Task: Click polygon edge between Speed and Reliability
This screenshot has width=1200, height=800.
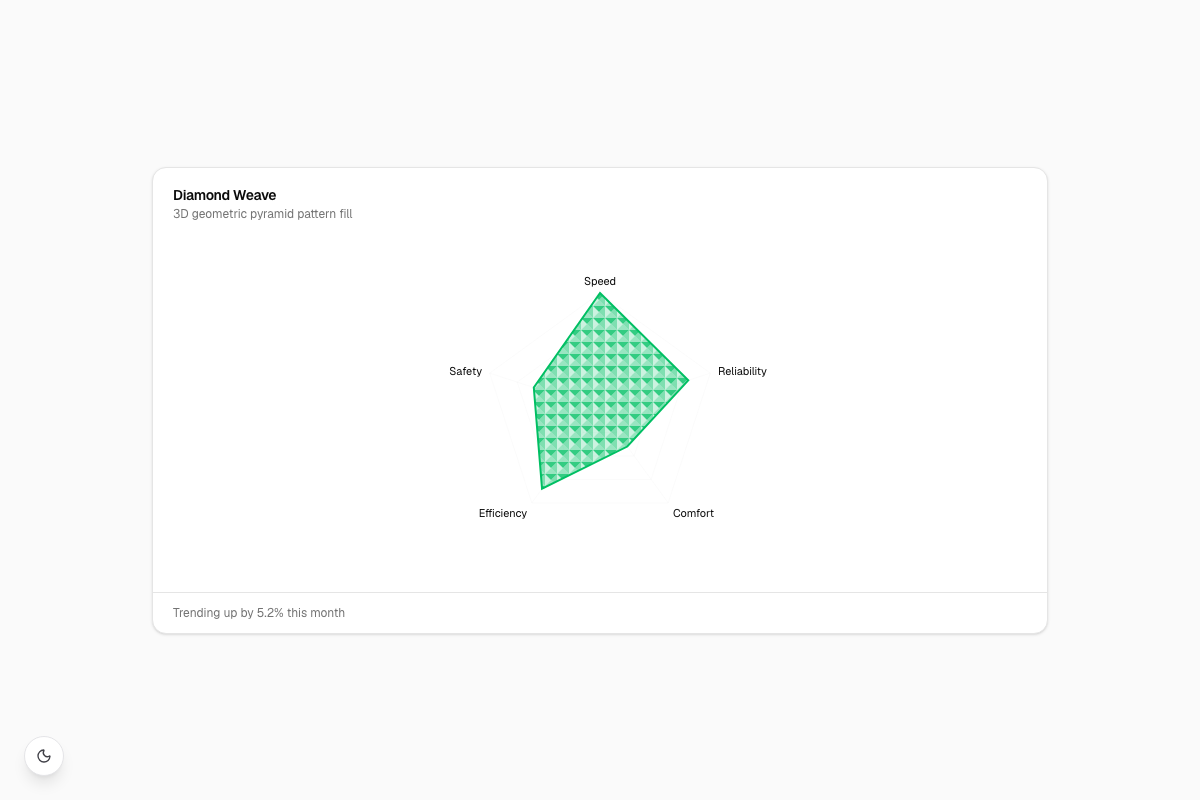Action: tap(644, 337)
